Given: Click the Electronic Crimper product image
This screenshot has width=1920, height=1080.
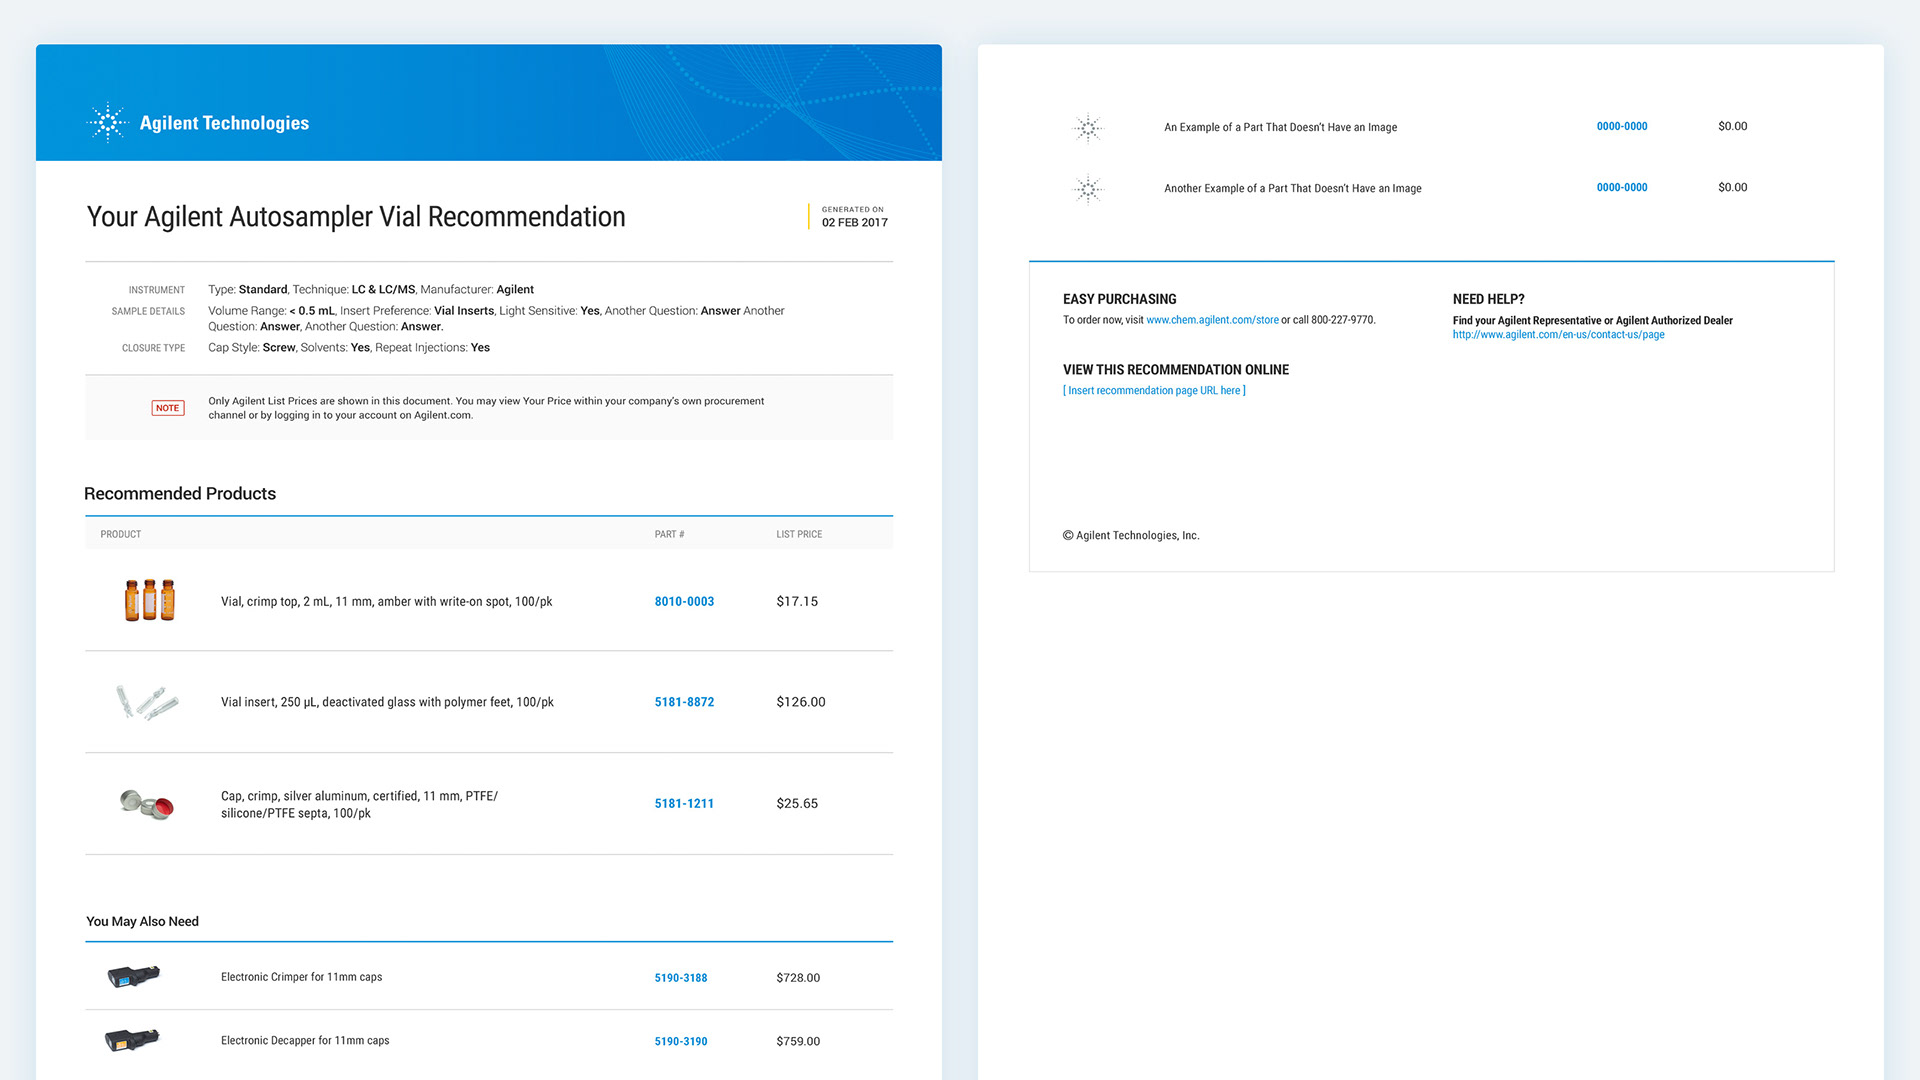Looking at the screenshot, I should click(x=133, y=976).
